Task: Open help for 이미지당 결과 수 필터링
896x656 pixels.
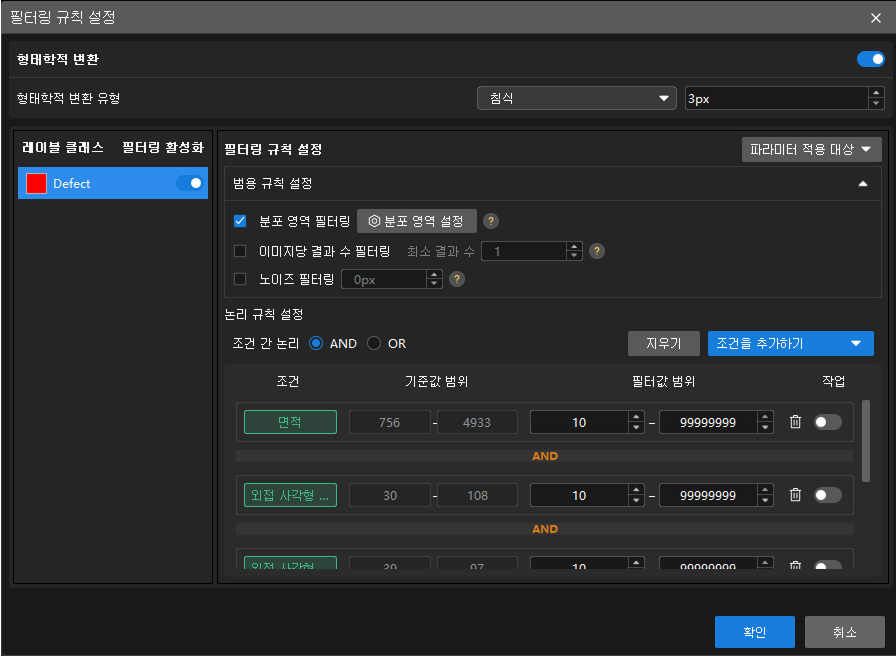Action: pos(597,251)
